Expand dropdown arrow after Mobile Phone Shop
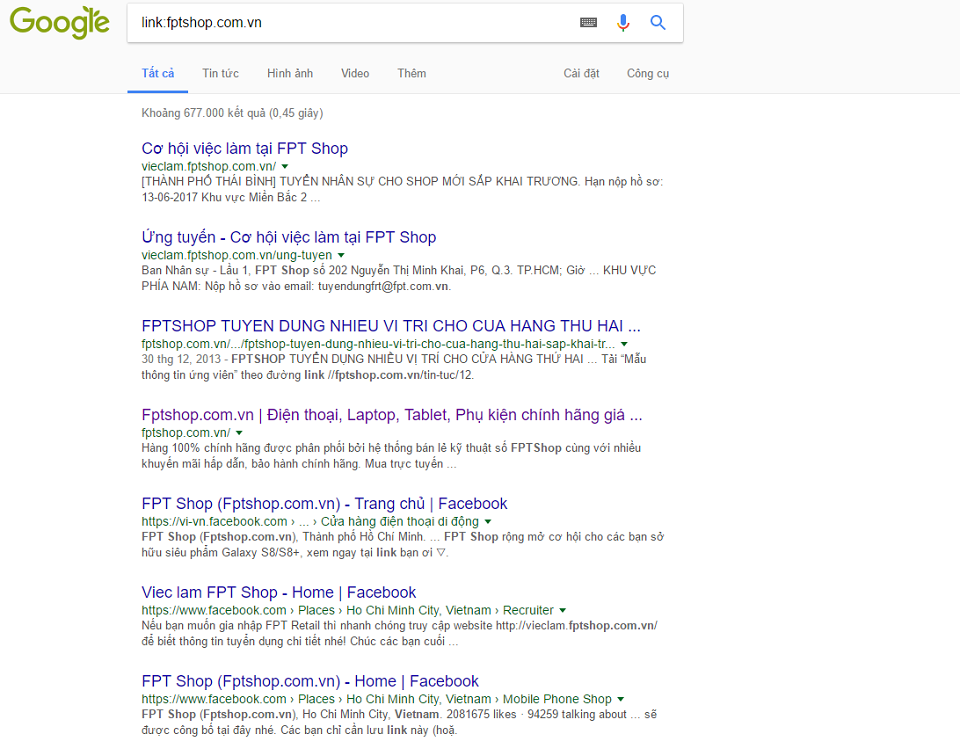Viewport: 960px width, 756px height. click(621, 699)
